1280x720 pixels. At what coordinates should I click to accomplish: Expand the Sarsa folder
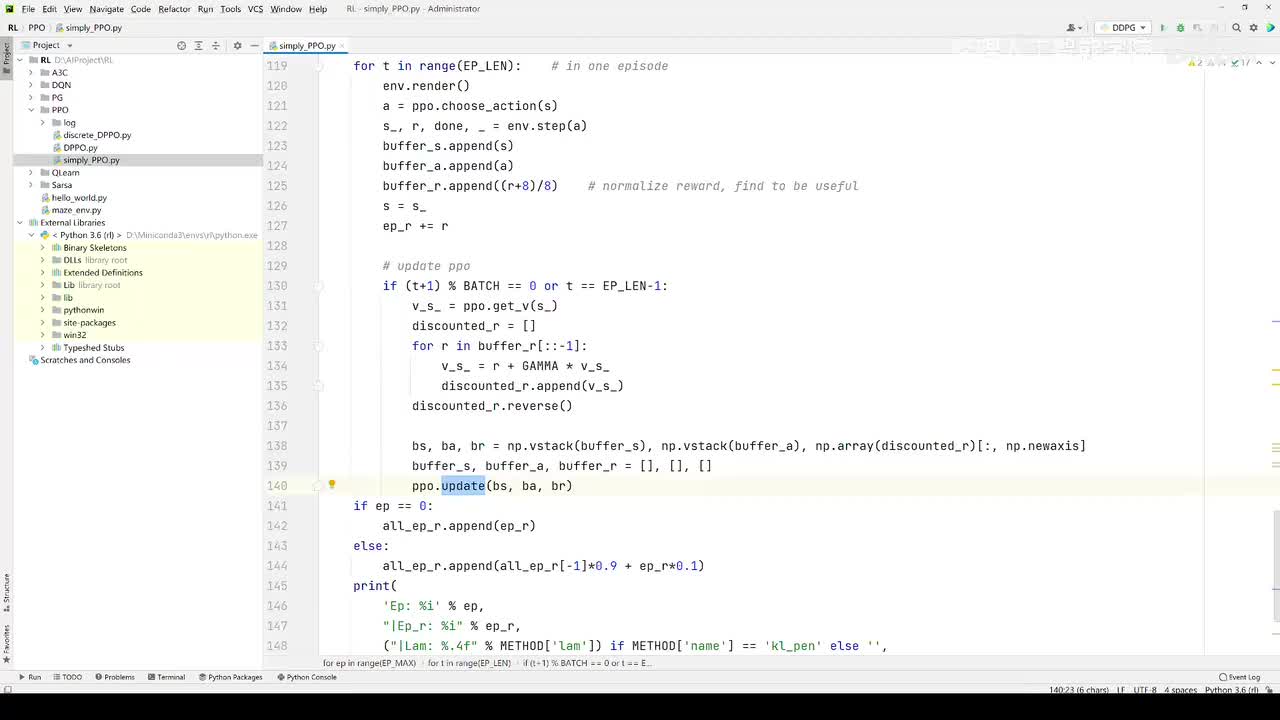(x=31, y=185)
